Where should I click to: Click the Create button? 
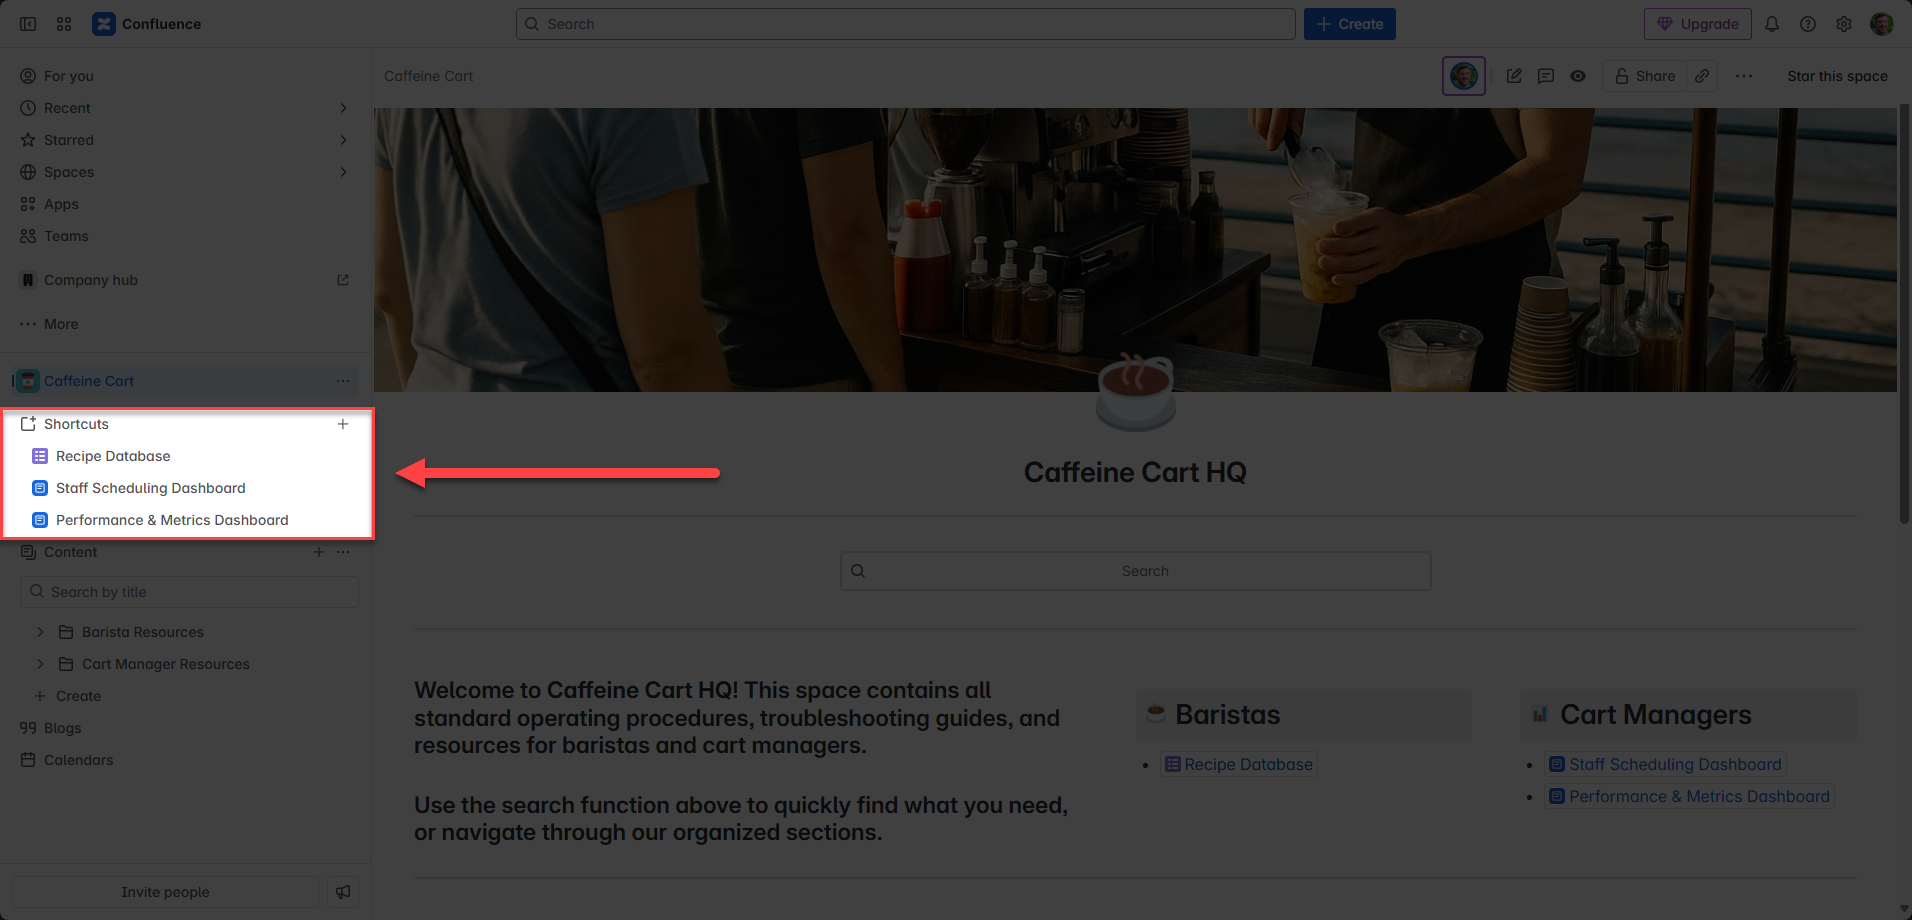tap(1349, 24)
